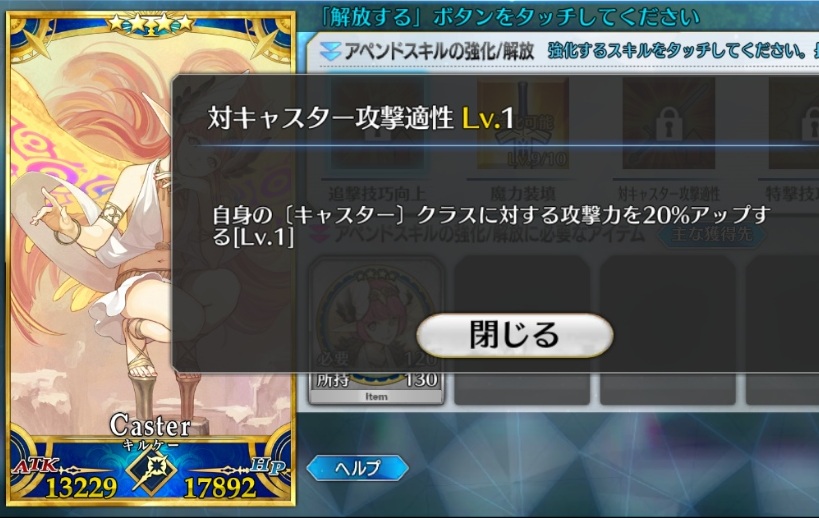Click the dialog title 対キャスター攻撃適性 Lv.1
The image size is (819, 518).
[361, 117]
